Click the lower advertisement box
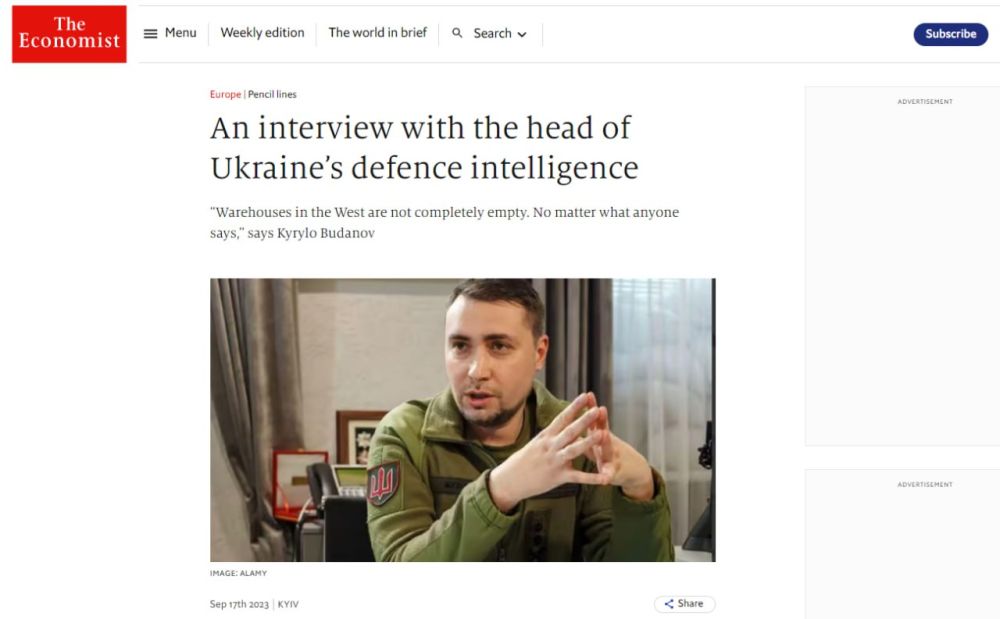This screenshot has width=1000, height=619. pyautogui.click(x=902, y=544)
